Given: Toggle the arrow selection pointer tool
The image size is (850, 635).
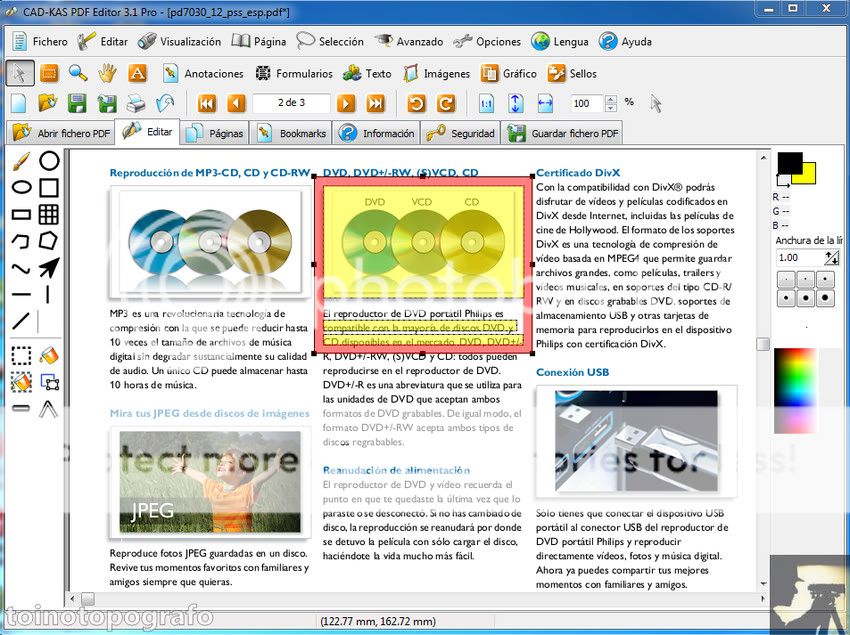Looking at the screenshot, I should (x=20, y=73).
